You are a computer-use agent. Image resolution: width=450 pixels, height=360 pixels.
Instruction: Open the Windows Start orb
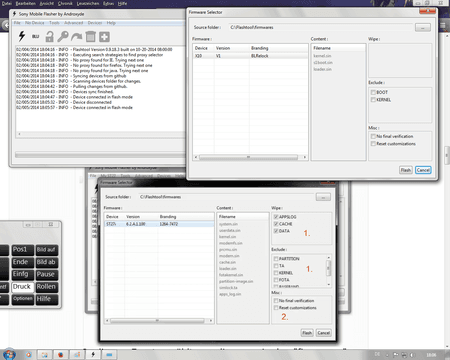tap(9, 354)
